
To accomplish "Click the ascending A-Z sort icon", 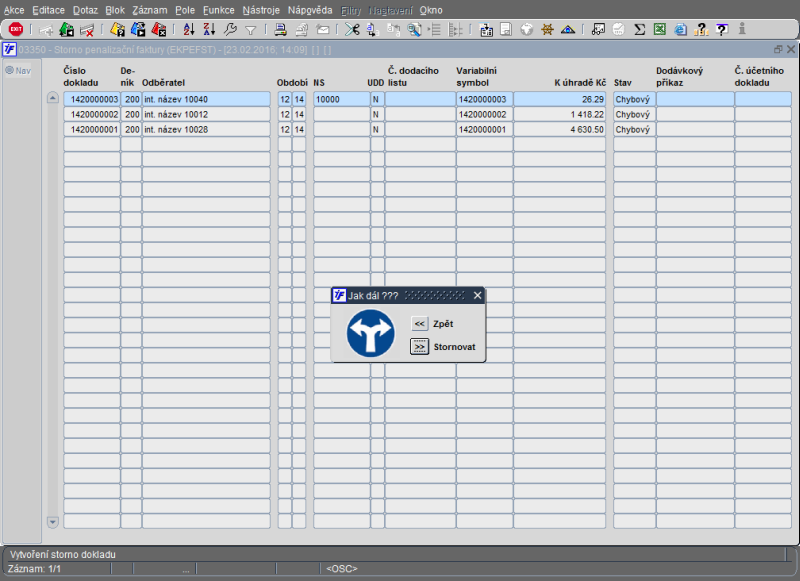I will point(190,29).
